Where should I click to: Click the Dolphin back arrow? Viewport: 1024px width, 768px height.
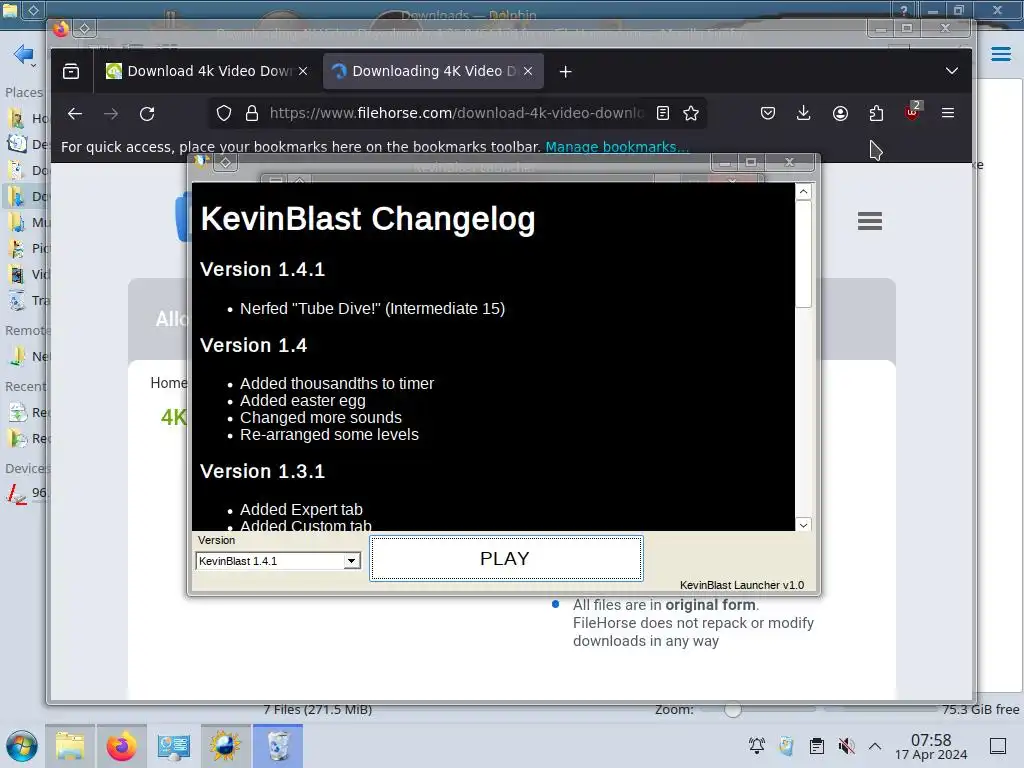pos(23,54)
